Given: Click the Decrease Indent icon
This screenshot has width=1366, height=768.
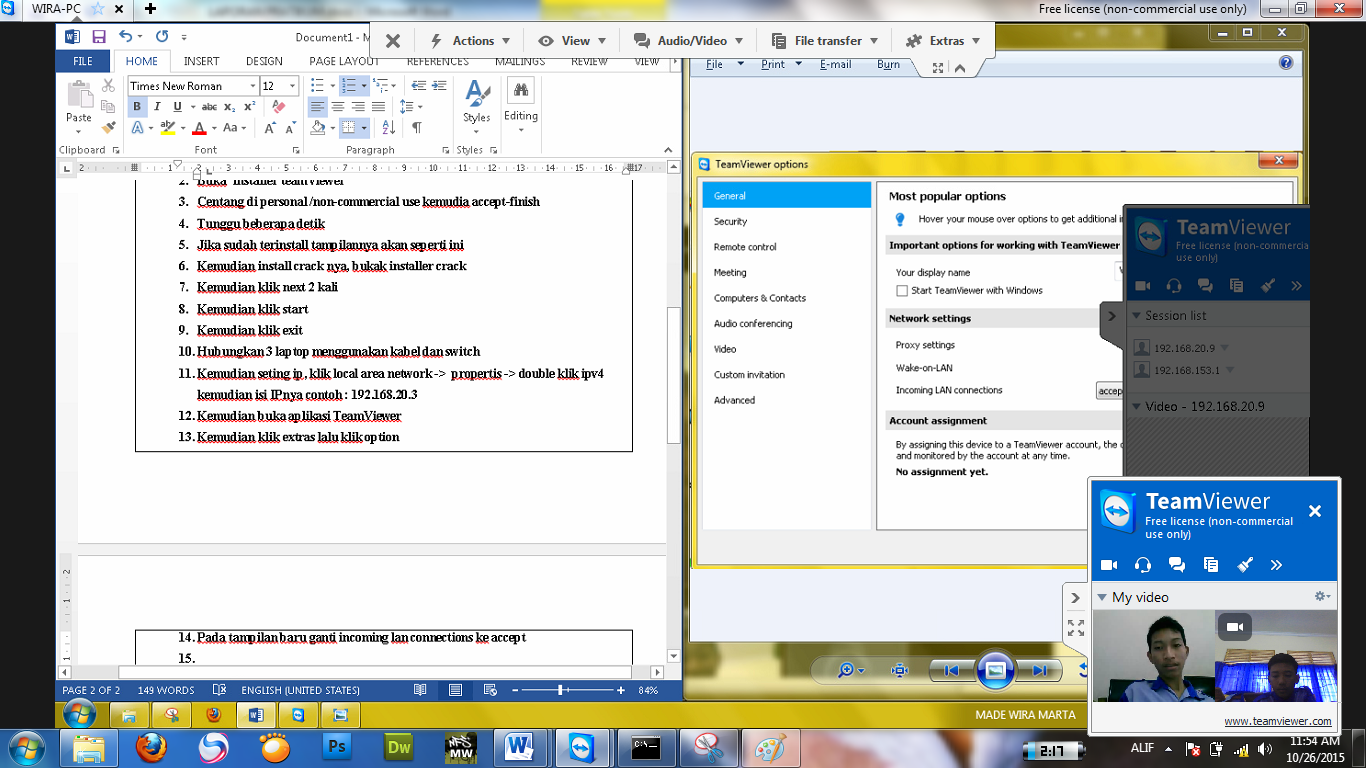Looking at the screenshot, I should coord(419,86).
